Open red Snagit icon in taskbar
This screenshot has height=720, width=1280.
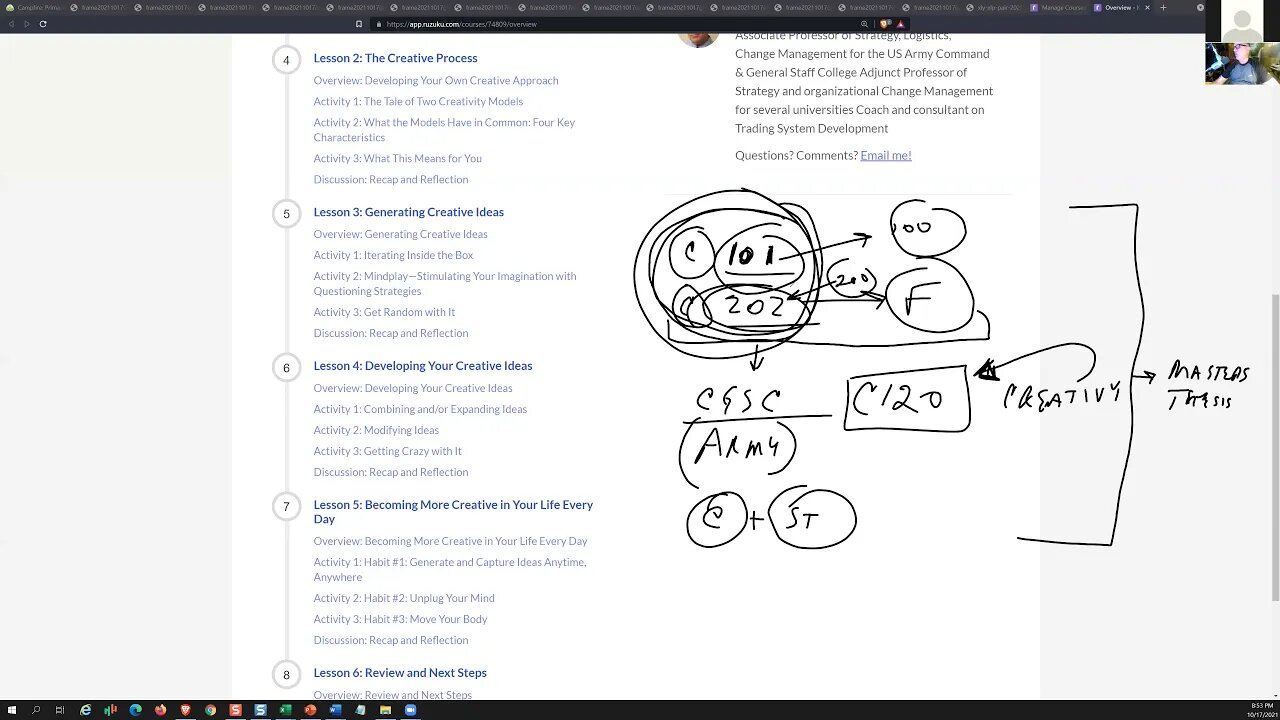click(235, 710)
